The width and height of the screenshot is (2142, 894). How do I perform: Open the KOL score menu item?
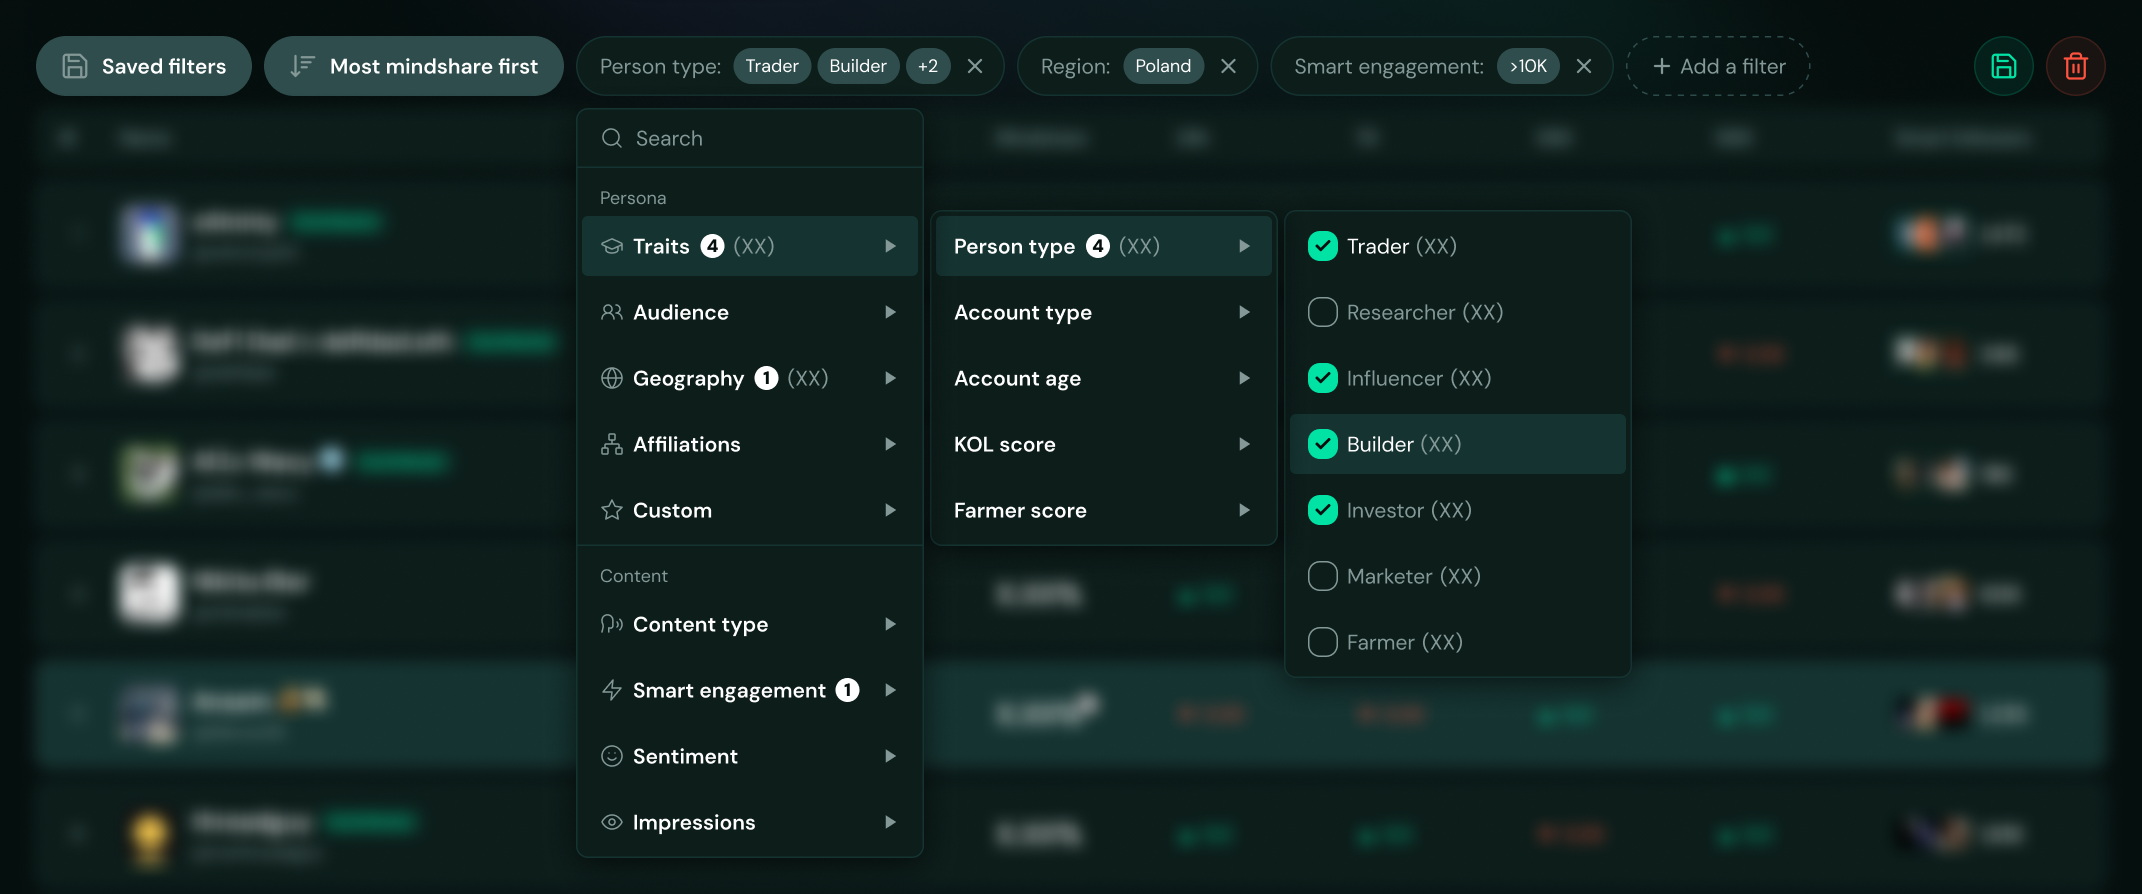pos(1104,444)
